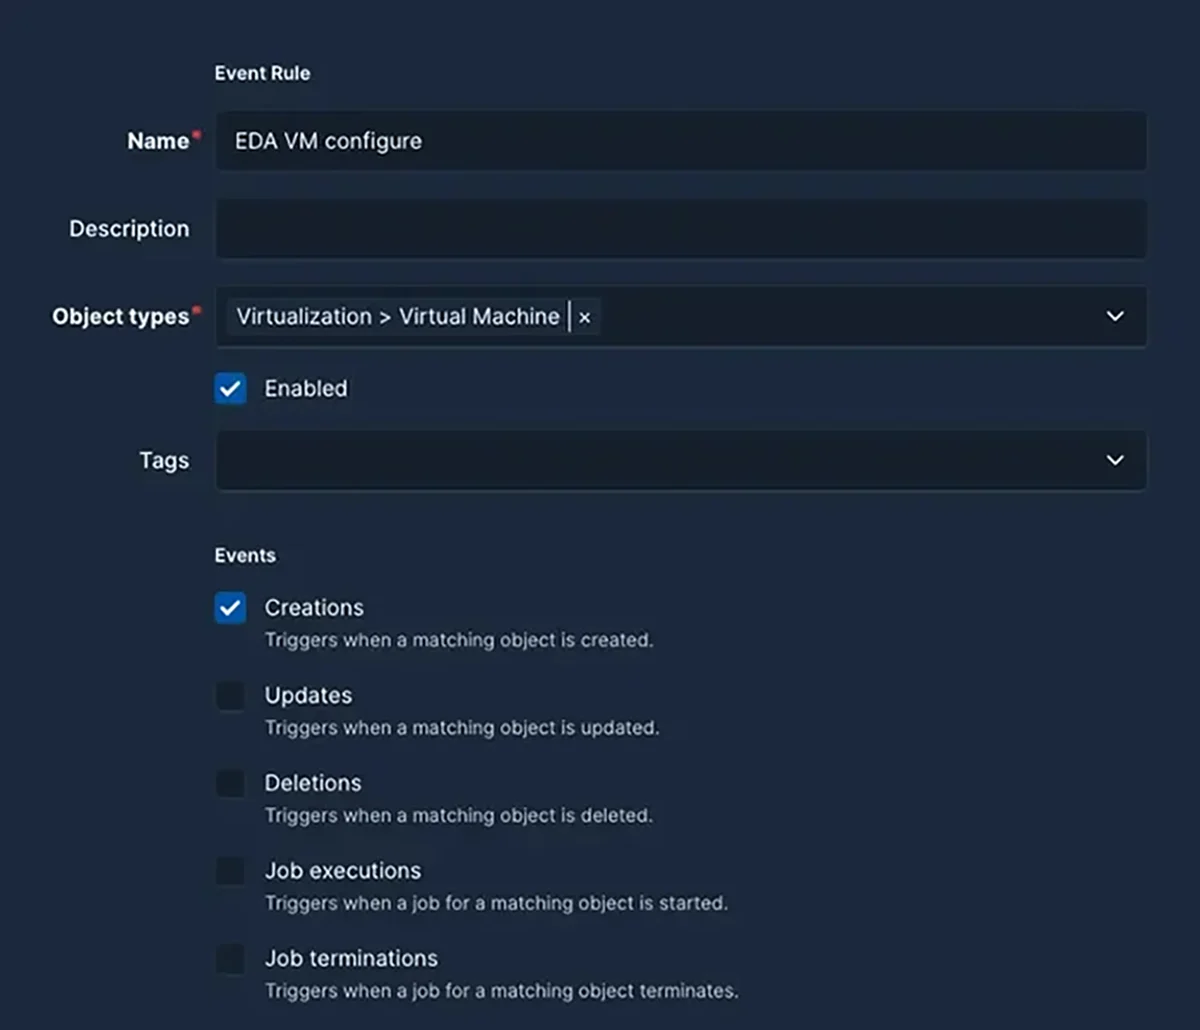Click the Updates label text

pos(308,696)
